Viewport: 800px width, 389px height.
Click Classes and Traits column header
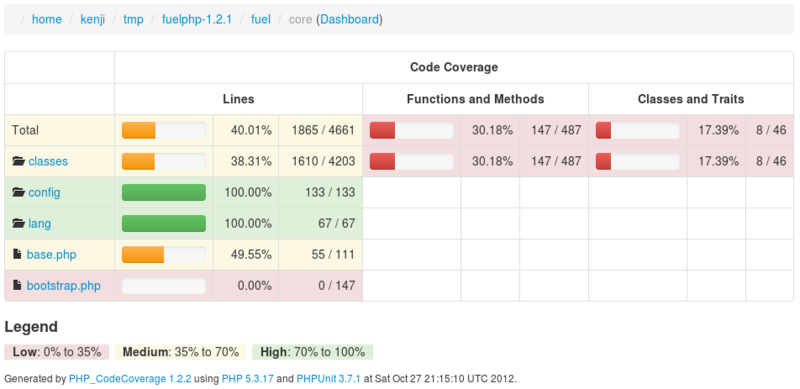pos(691,99)
